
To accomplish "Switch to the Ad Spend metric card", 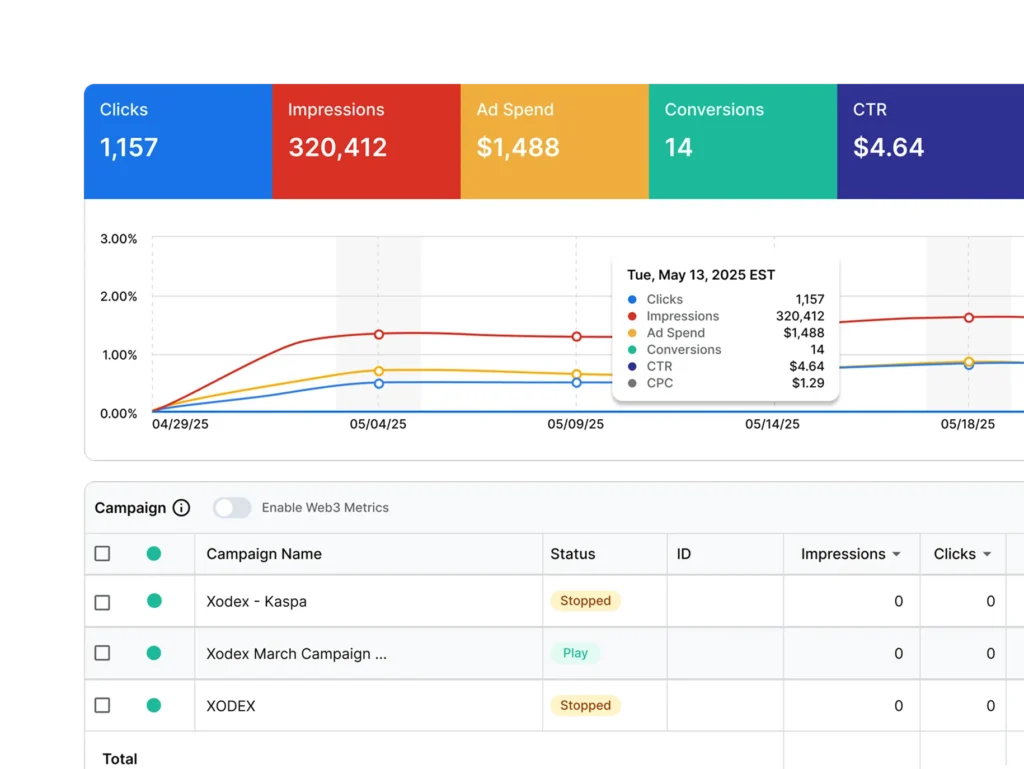I will coord(554,140).
